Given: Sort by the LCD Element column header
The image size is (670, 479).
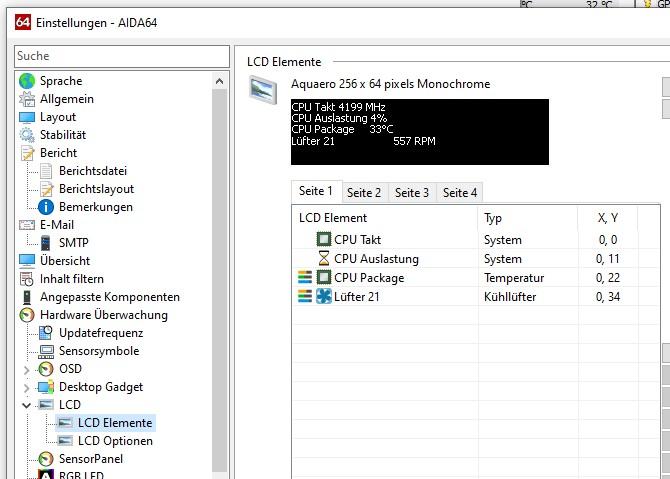Looking at the screenshot, I should click(x=385, y=218).
